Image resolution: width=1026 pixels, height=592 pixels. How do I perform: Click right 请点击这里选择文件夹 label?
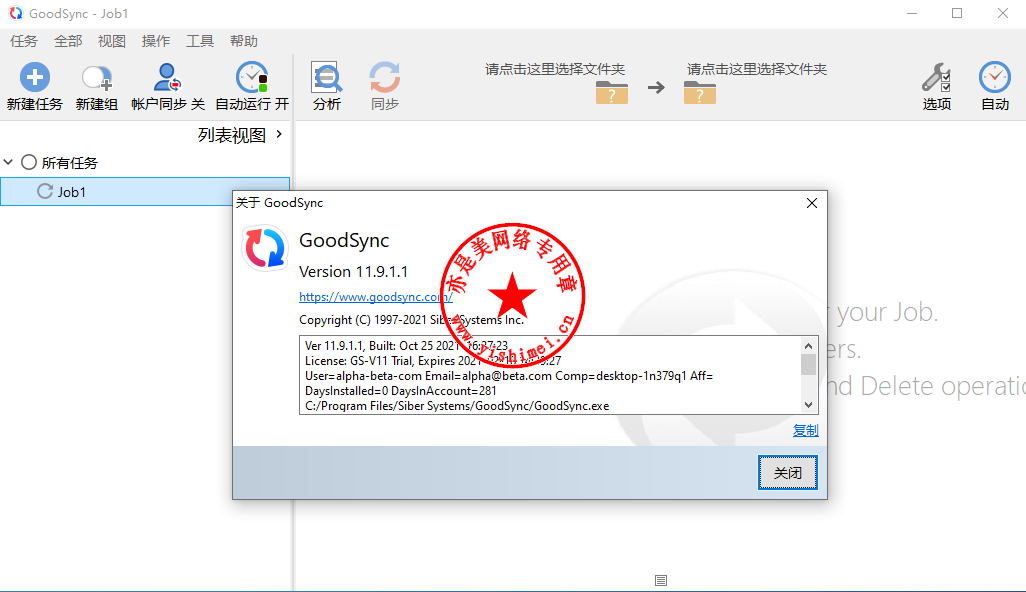[757, 69]
